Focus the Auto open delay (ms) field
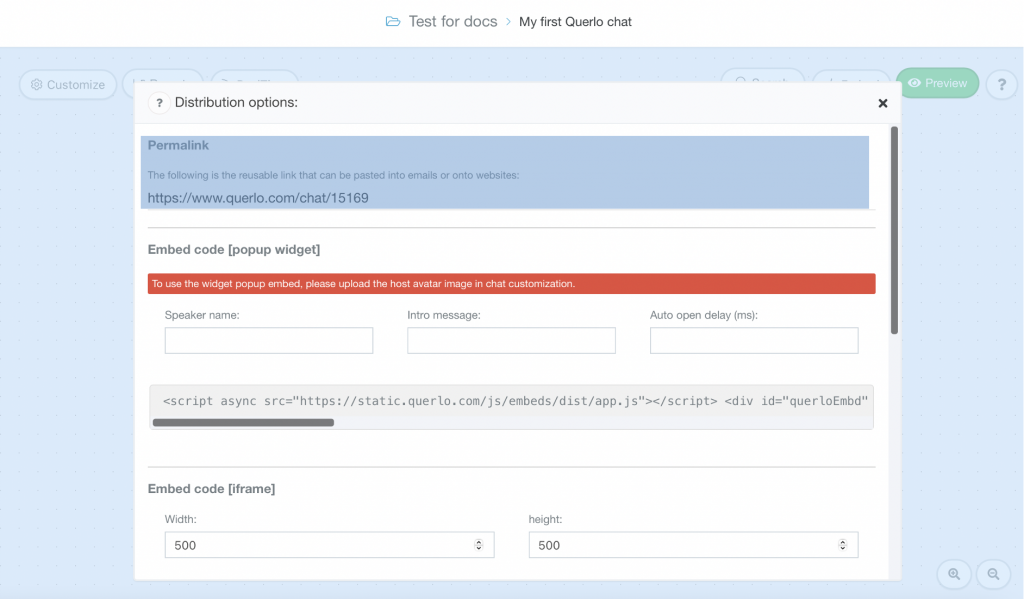The width and height of the screenshot is (1024, 599). pyautogui.click(x=754, y=340)
